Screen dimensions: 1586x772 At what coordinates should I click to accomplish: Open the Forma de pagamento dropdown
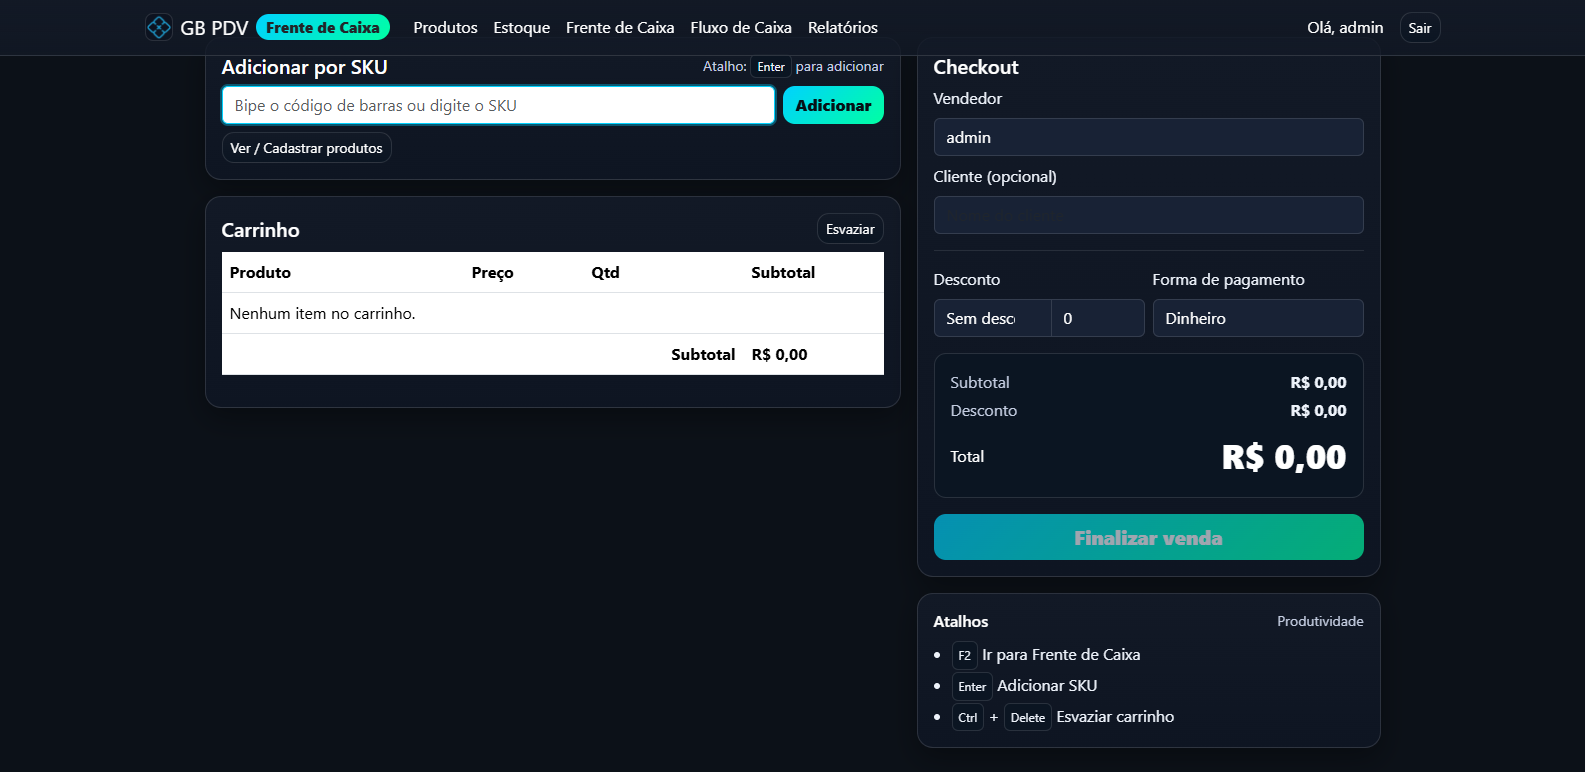click(x=1257, y=318)
